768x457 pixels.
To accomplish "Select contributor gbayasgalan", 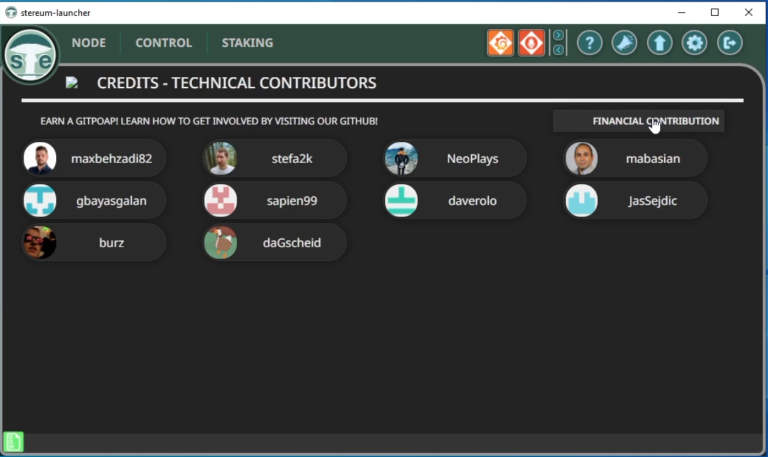I will [x=94, y=201].
